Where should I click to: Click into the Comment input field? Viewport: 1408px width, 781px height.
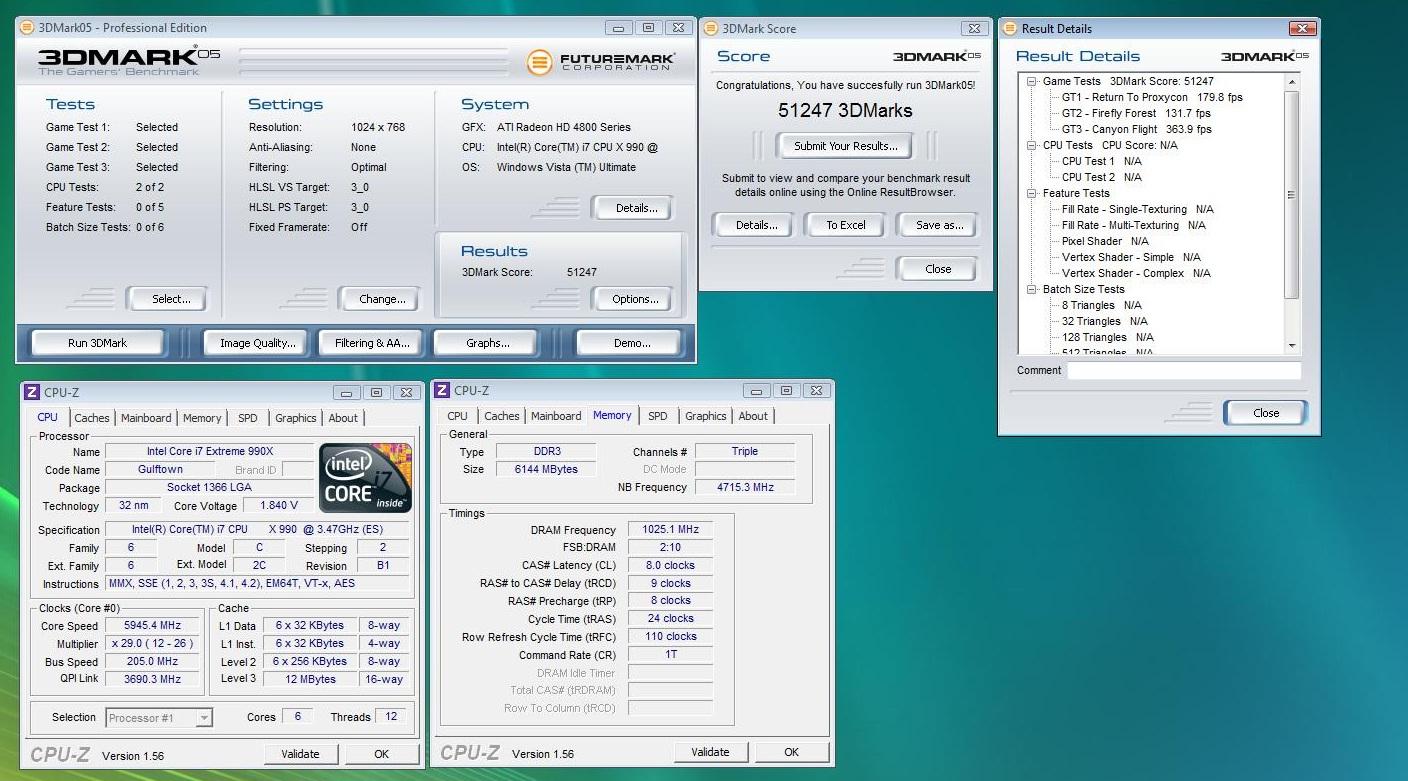pos(1184,371)
